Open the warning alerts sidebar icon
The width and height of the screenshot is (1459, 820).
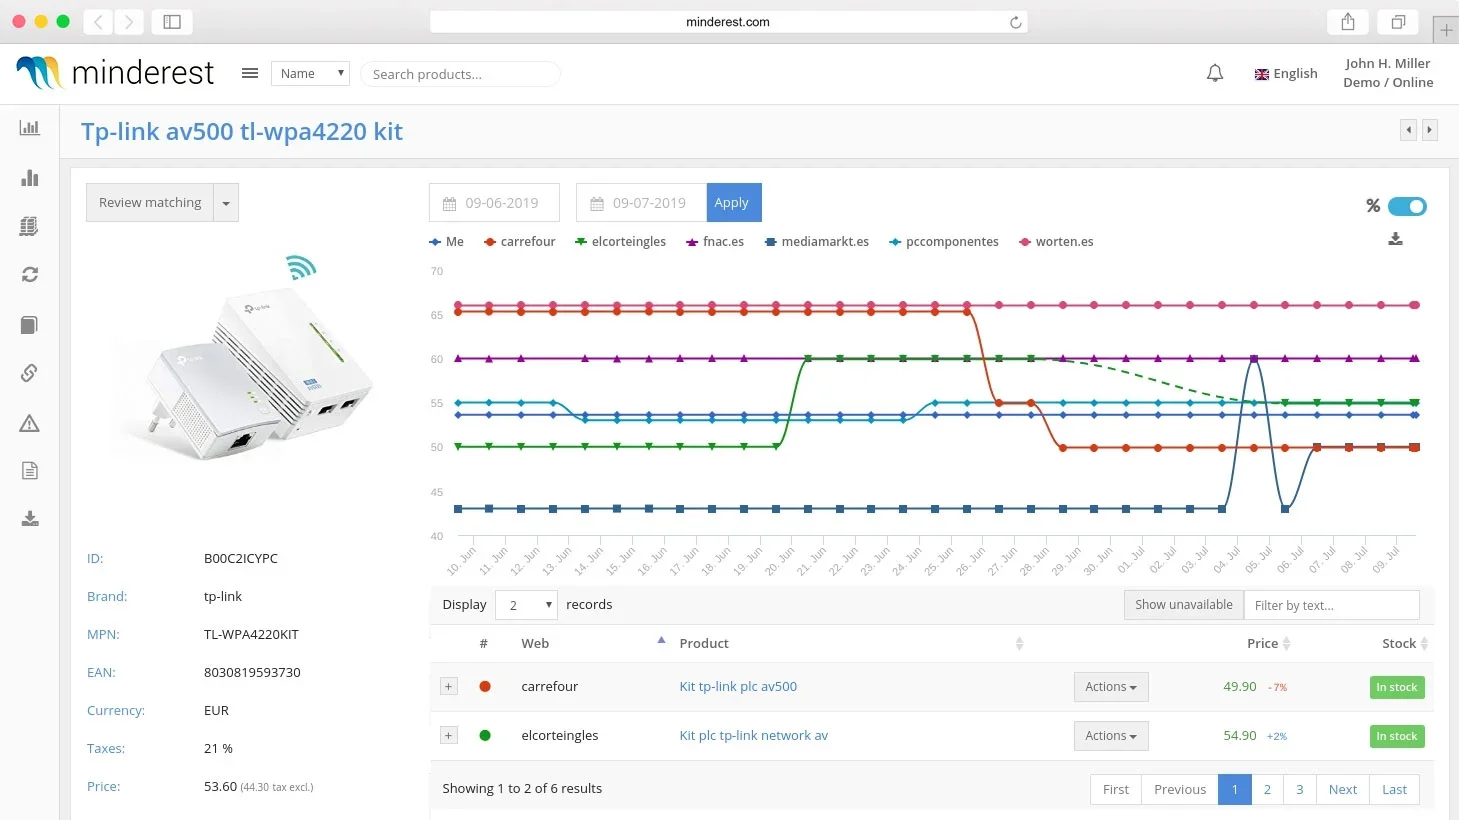point(30,424)
